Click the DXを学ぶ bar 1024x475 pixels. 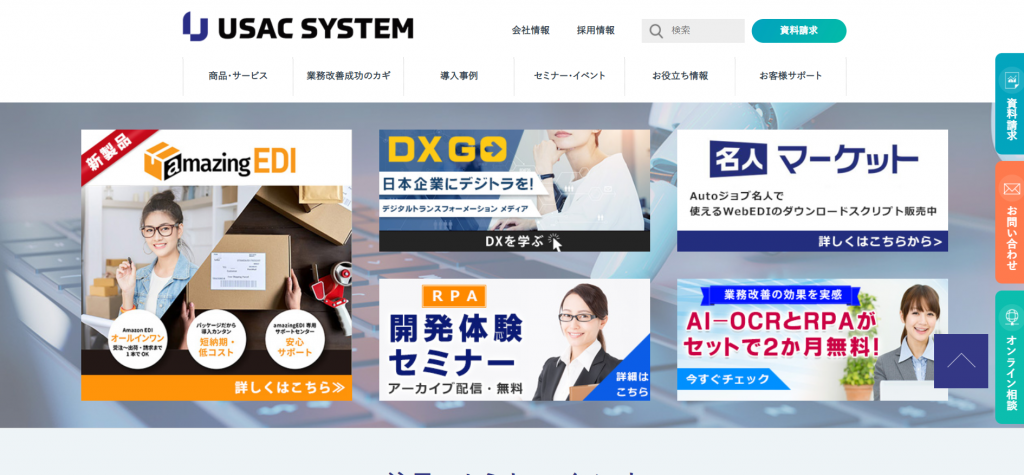(x=515, y=241)
